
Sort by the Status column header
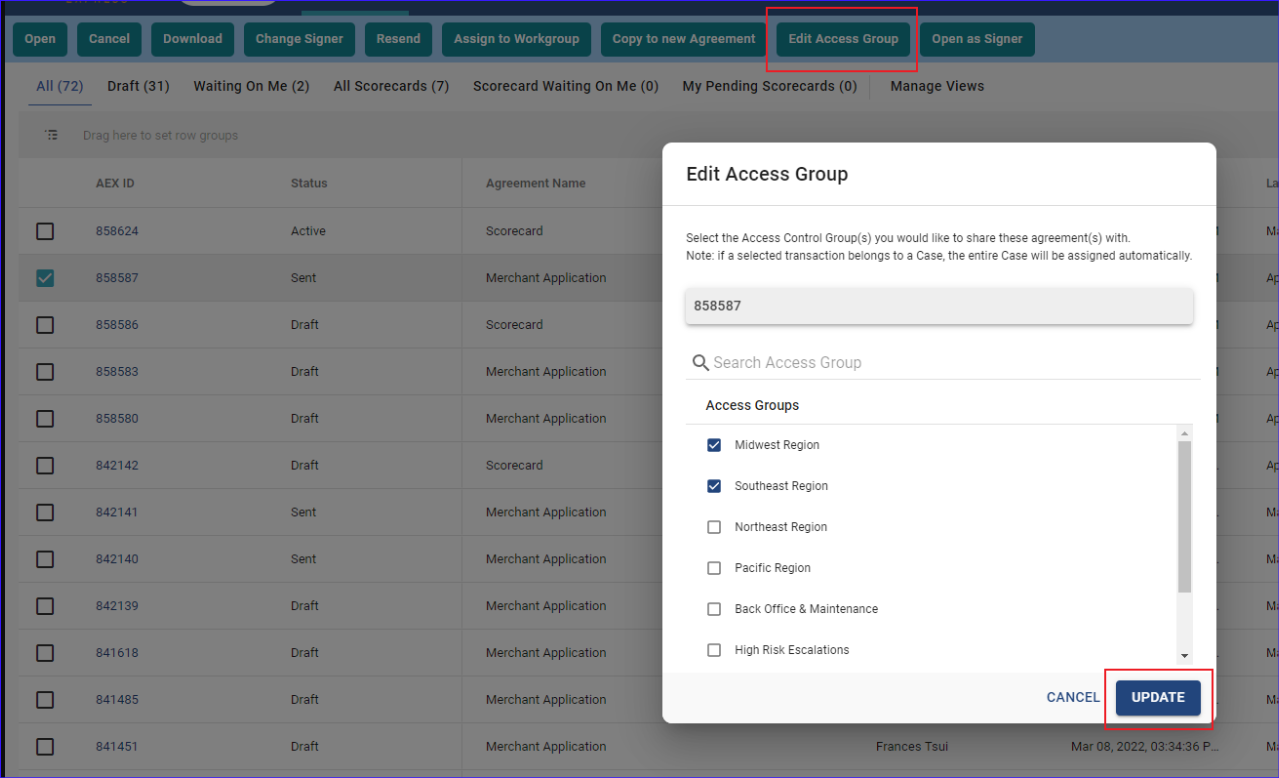click(x=309, y=183)
